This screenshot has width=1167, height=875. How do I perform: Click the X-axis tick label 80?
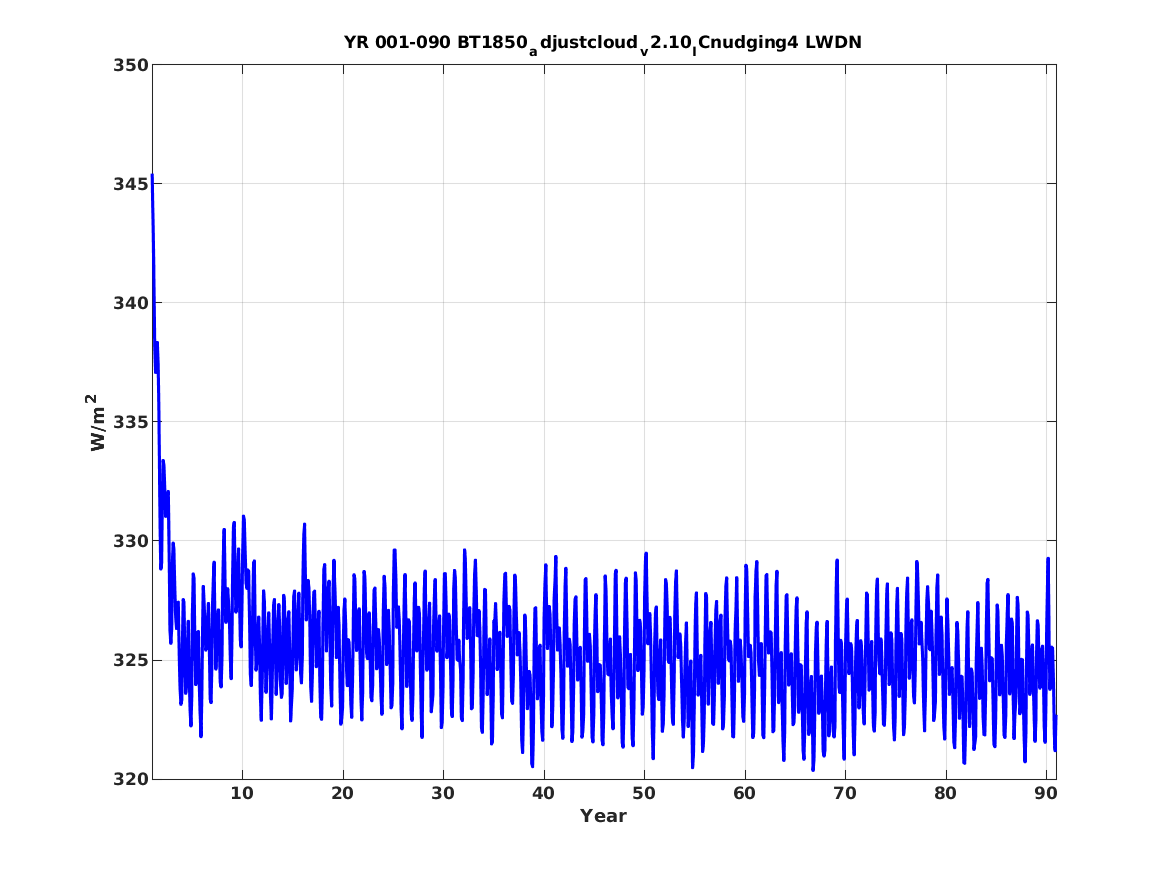[945, 793]
